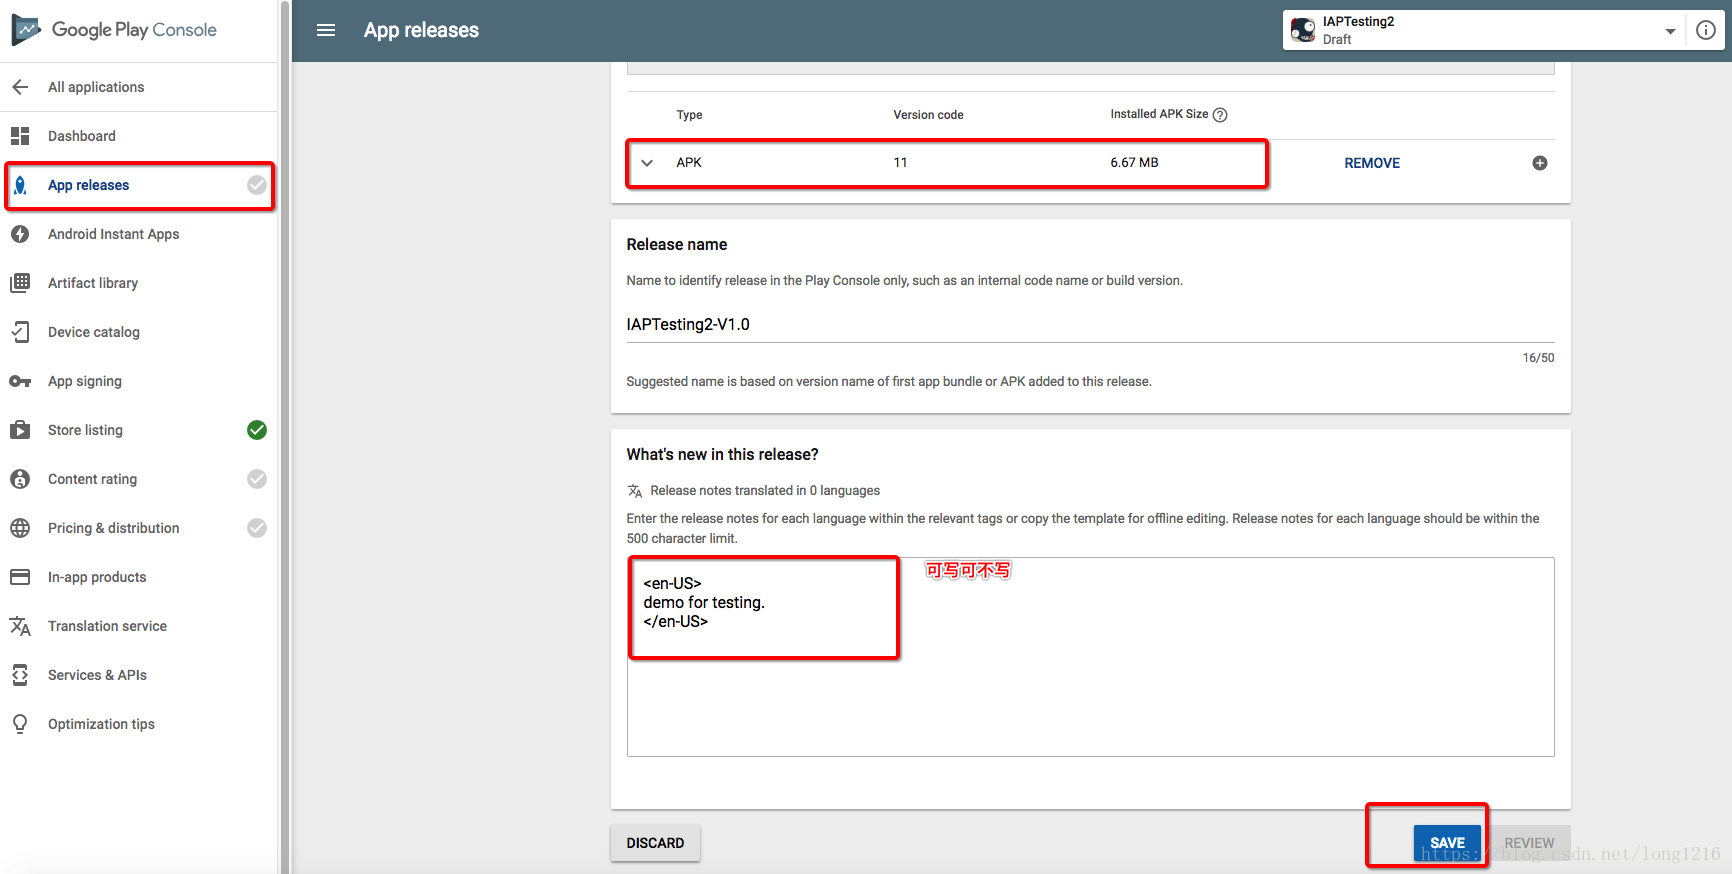Image resolution: width=1732 pixels, height=874 pixels.
Task: Click the Optimization tips lightbulb icon
Action: coord(20,724)
